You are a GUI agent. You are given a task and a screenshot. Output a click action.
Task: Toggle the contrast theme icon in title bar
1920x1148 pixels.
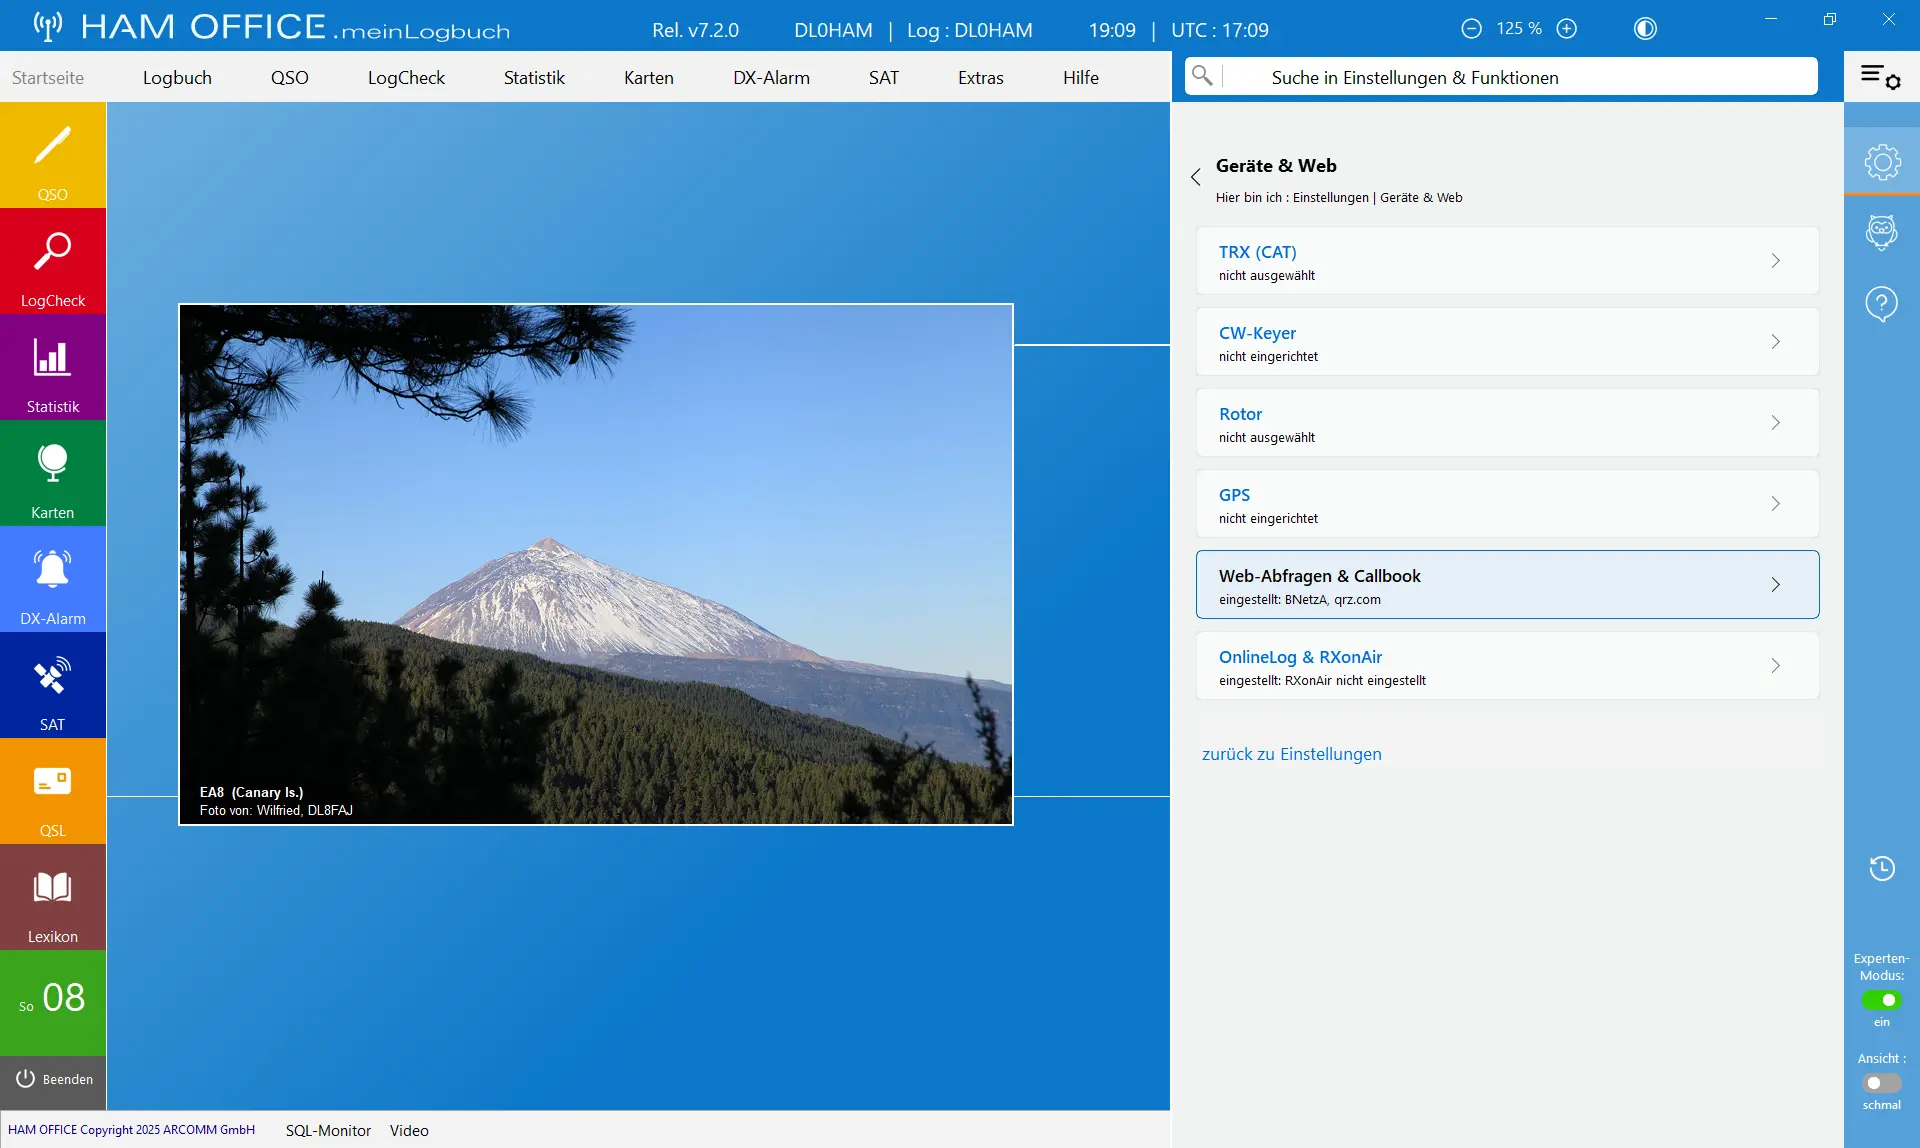point(1645,29)
